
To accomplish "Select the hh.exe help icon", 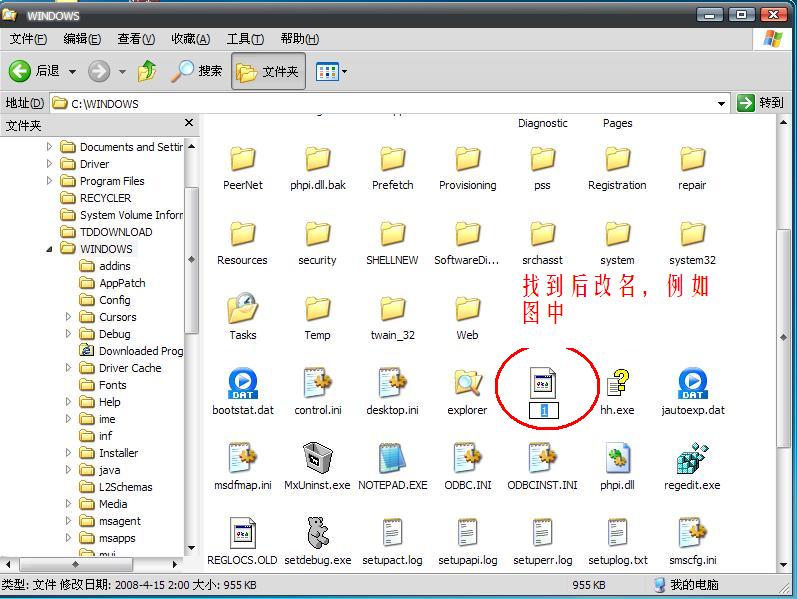I will pyautogui.click(x=618, y=383).
